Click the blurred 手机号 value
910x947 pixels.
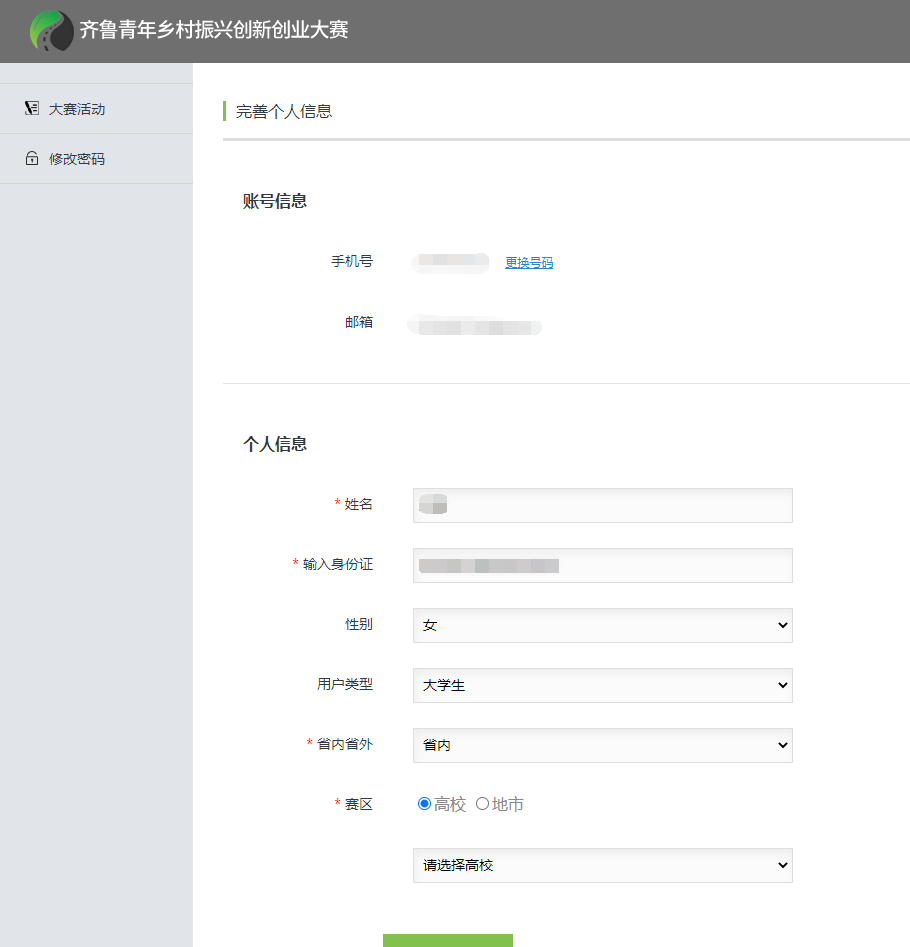tap(451, 263)
